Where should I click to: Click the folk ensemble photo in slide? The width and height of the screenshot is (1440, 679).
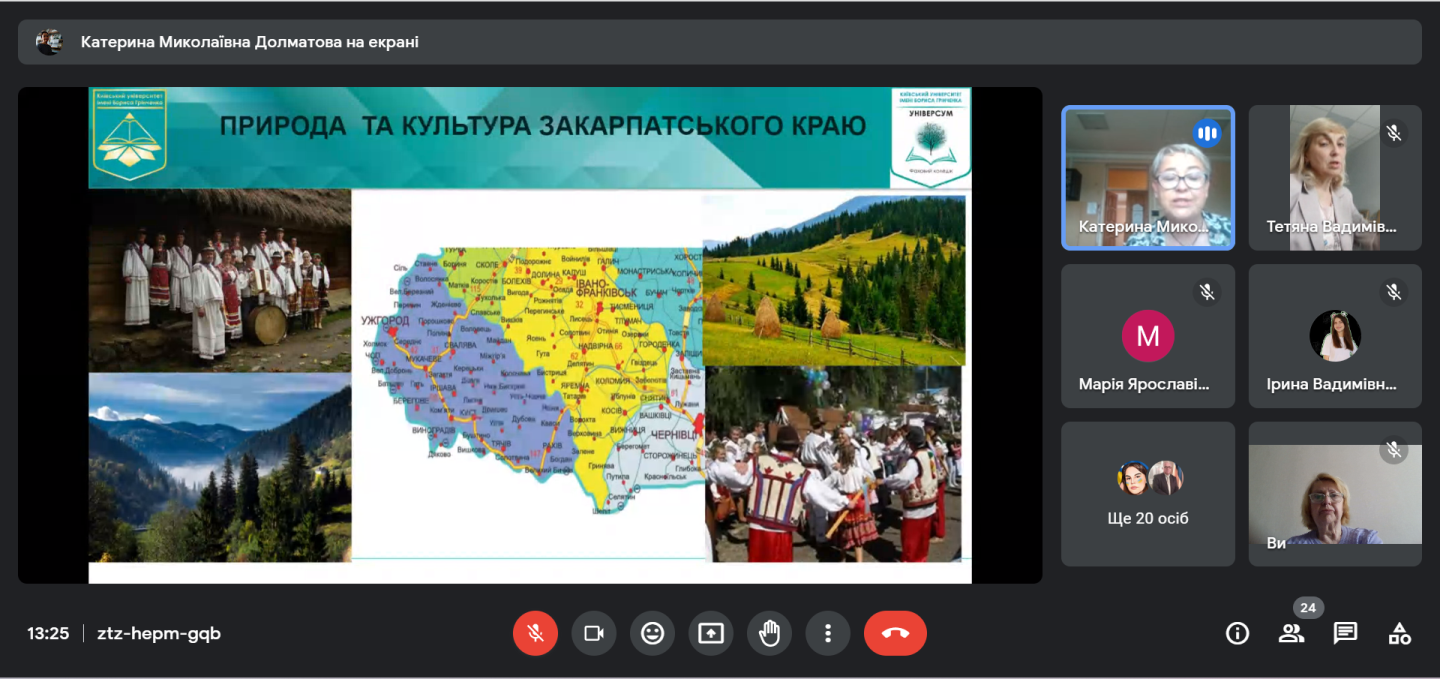click(x=220, y=280)
